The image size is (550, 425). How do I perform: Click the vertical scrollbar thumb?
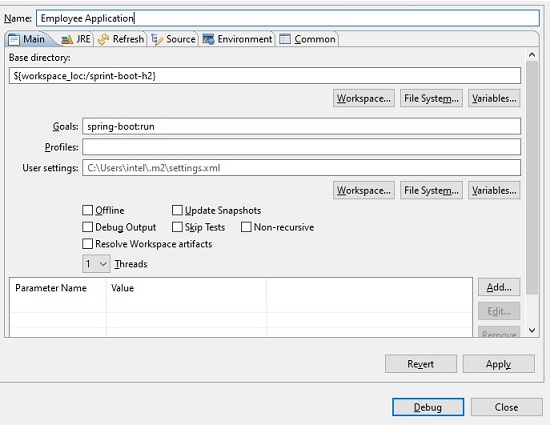[x=532, y=178]
